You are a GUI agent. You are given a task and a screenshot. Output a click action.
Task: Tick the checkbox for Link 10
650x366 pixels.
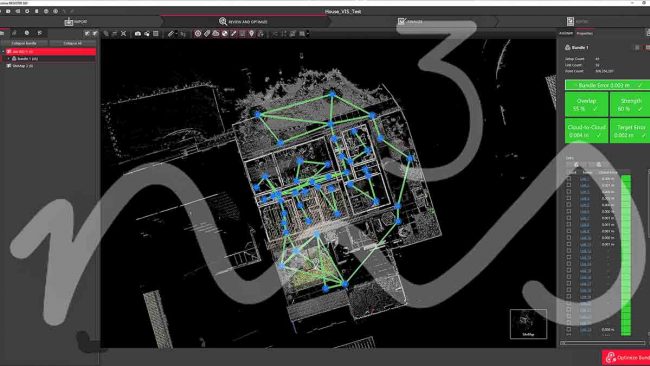click(x=569, y=238)
